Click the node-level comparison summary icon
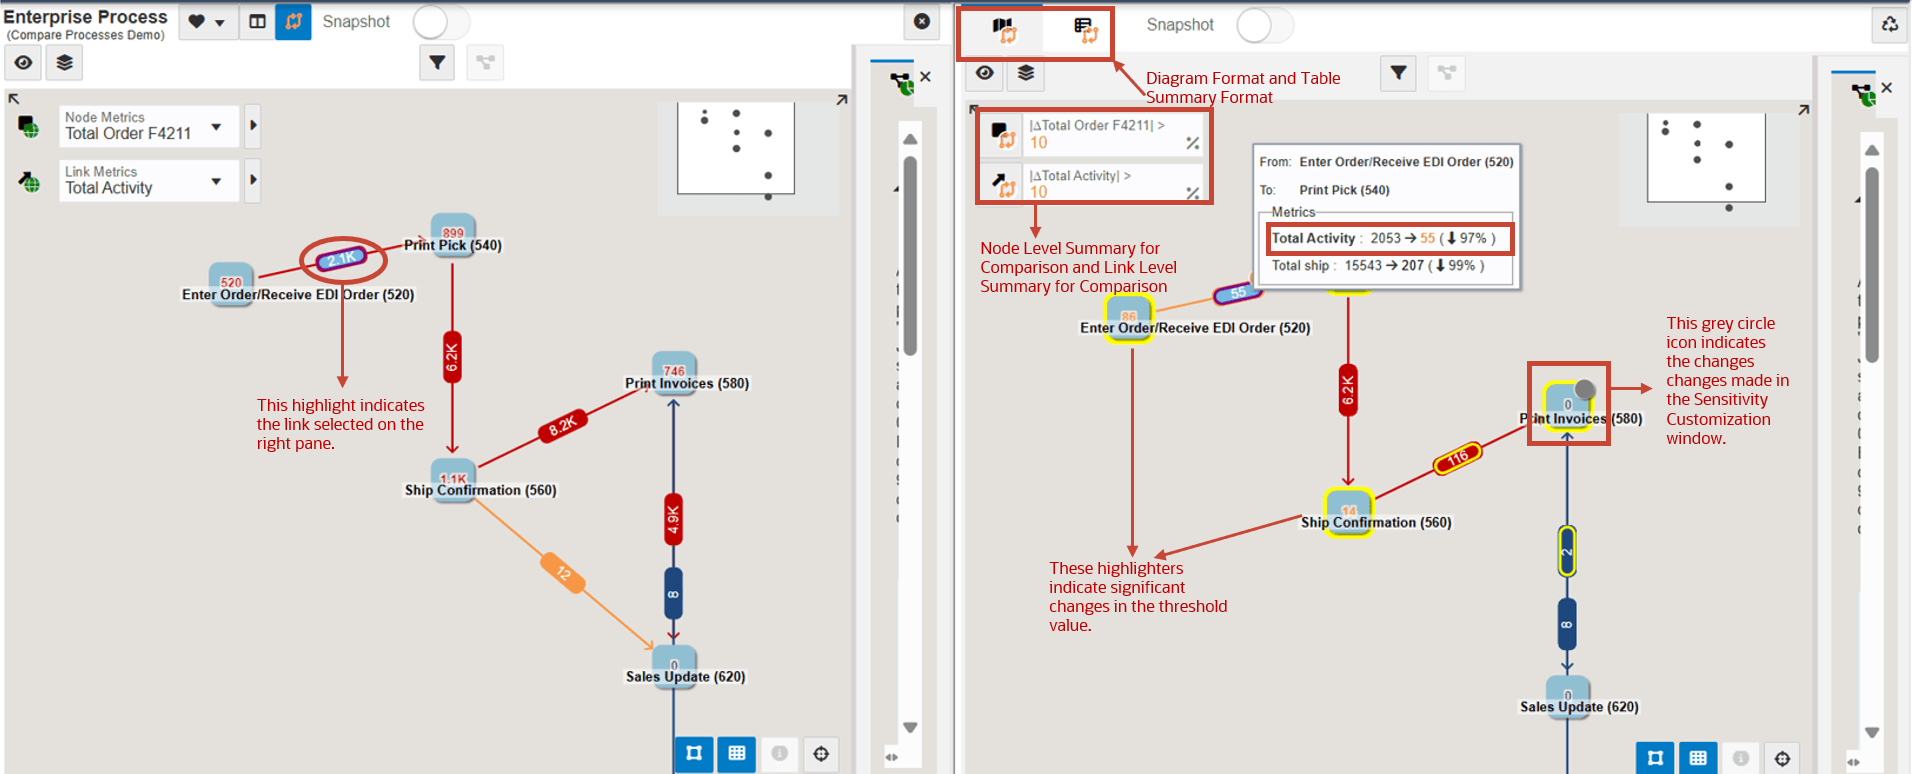The image size is (1912, 774). click(x=1003, y=134)
